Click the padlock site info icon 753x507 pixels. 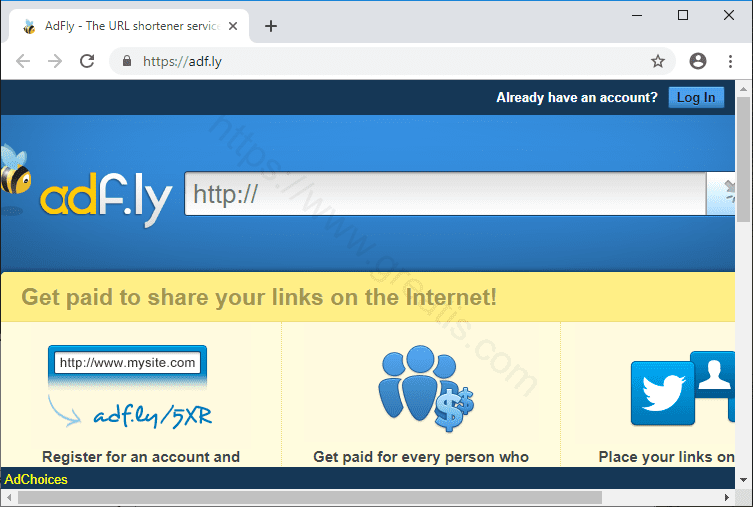point(127,60)
